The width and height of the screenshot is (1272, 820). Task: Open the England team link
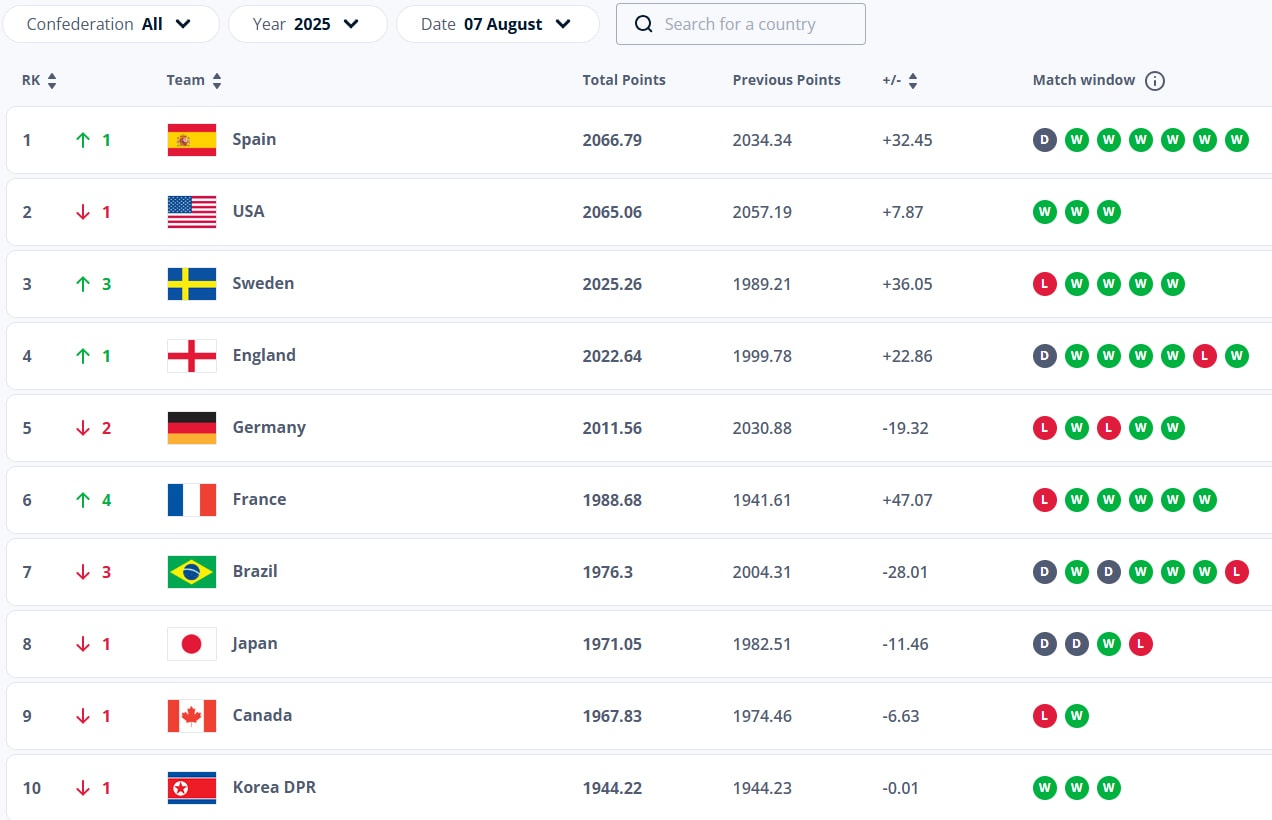(x=264, y=355)
